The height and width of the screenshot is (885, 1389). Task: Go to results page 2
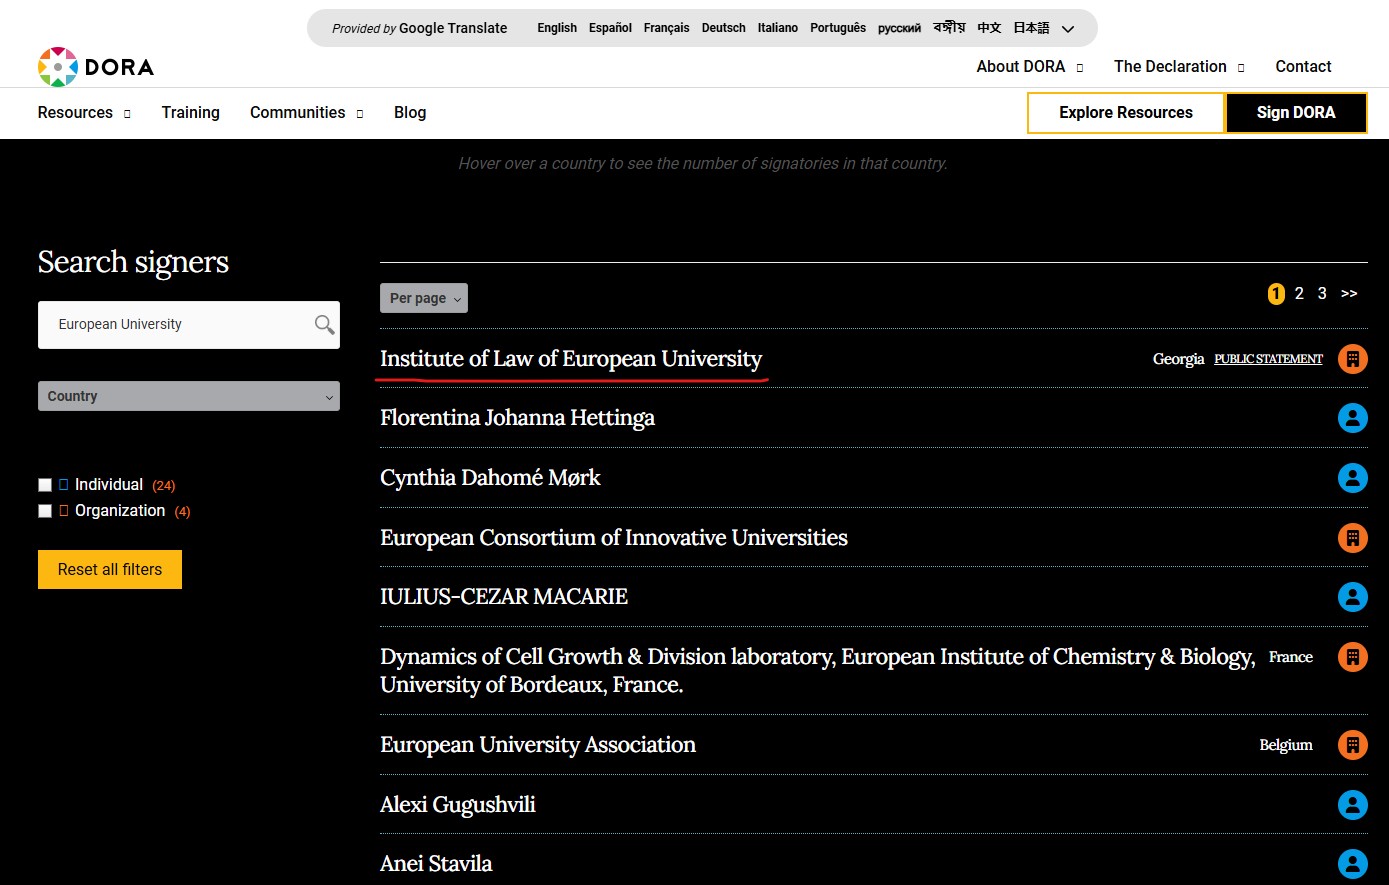click(x=1299, y=293)
